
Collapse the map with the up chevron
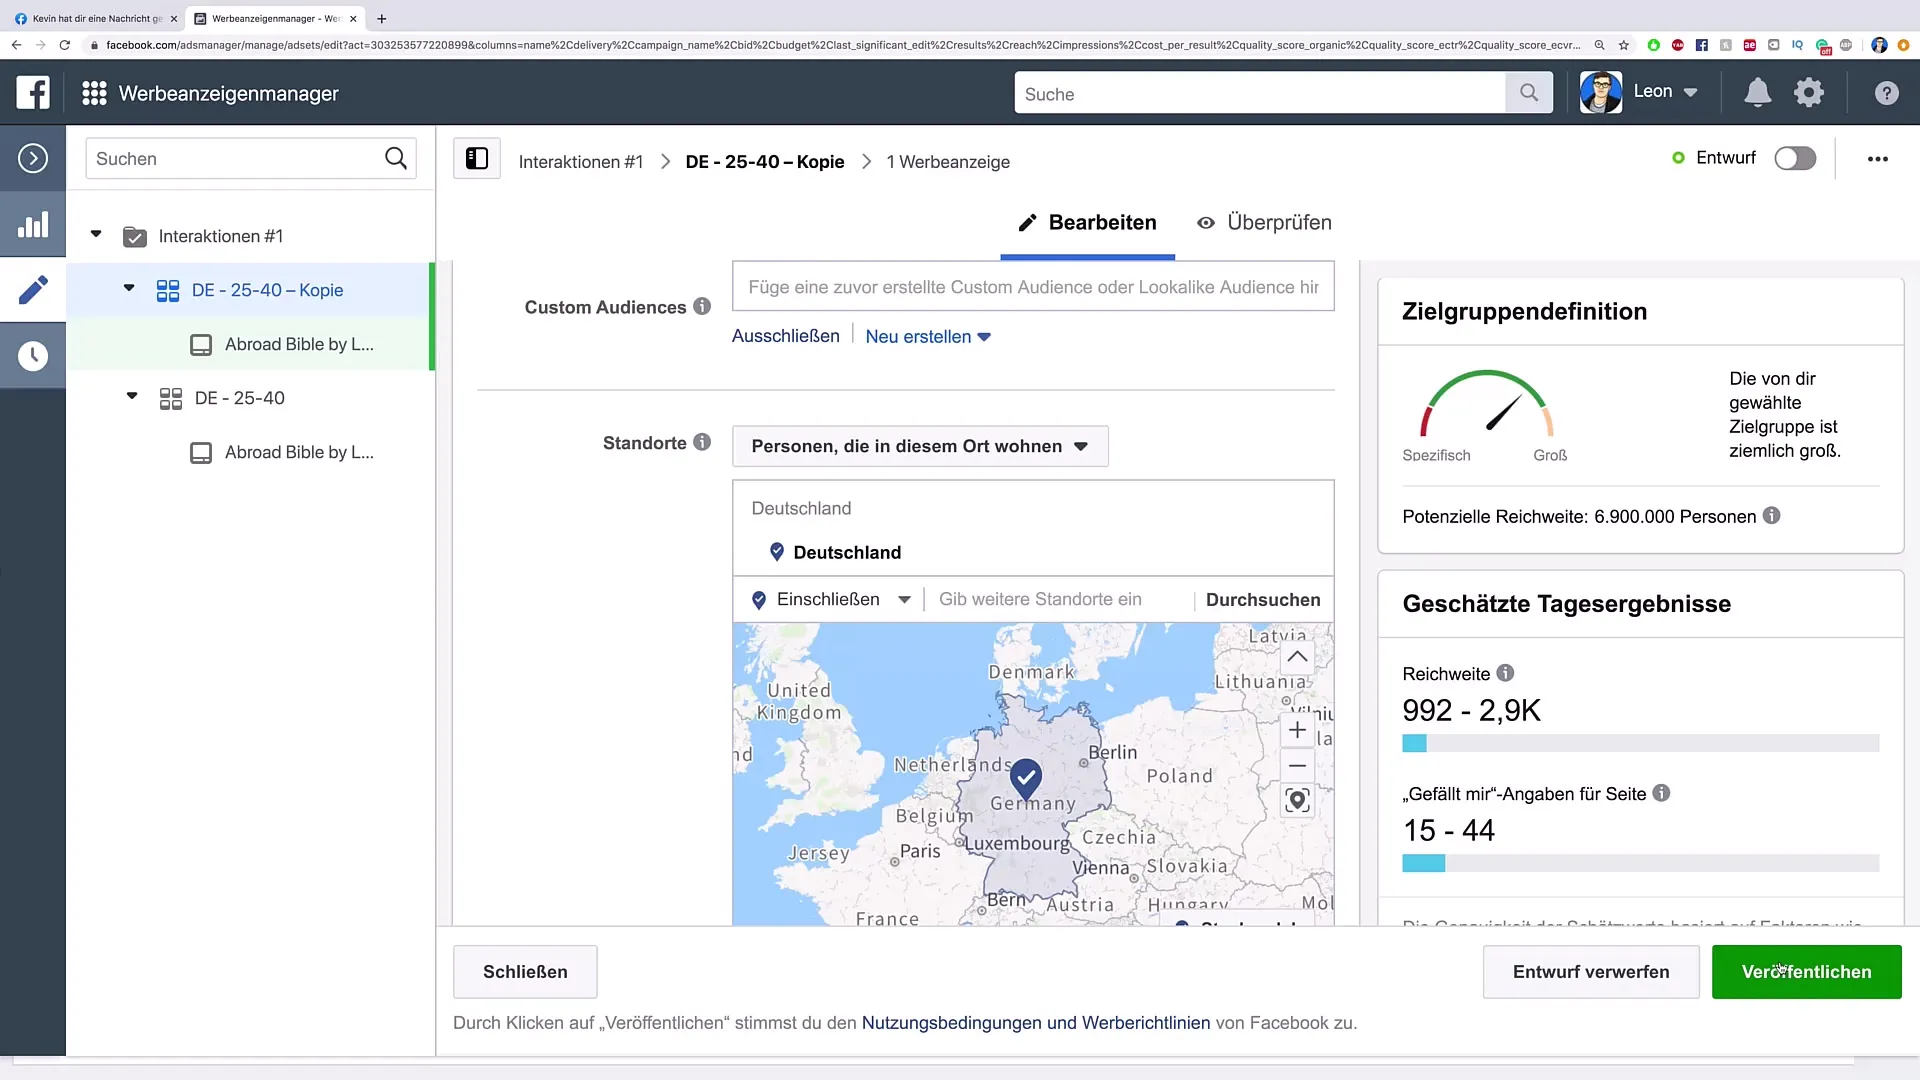[1297, 657]
